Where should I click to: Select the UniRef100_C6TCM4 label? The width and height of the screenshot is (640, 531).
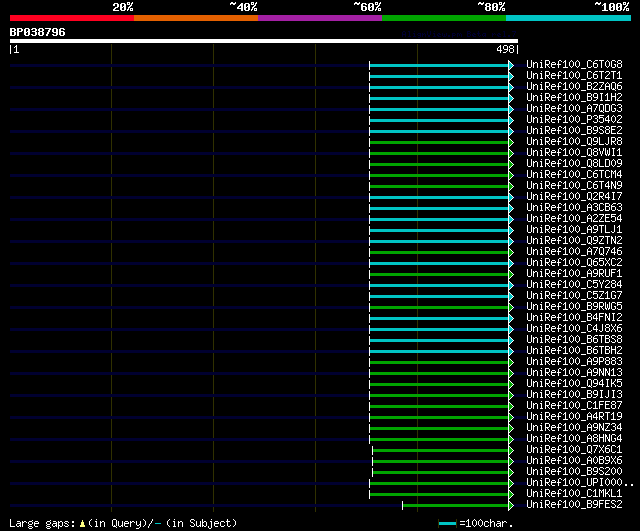tap(574, 175)
